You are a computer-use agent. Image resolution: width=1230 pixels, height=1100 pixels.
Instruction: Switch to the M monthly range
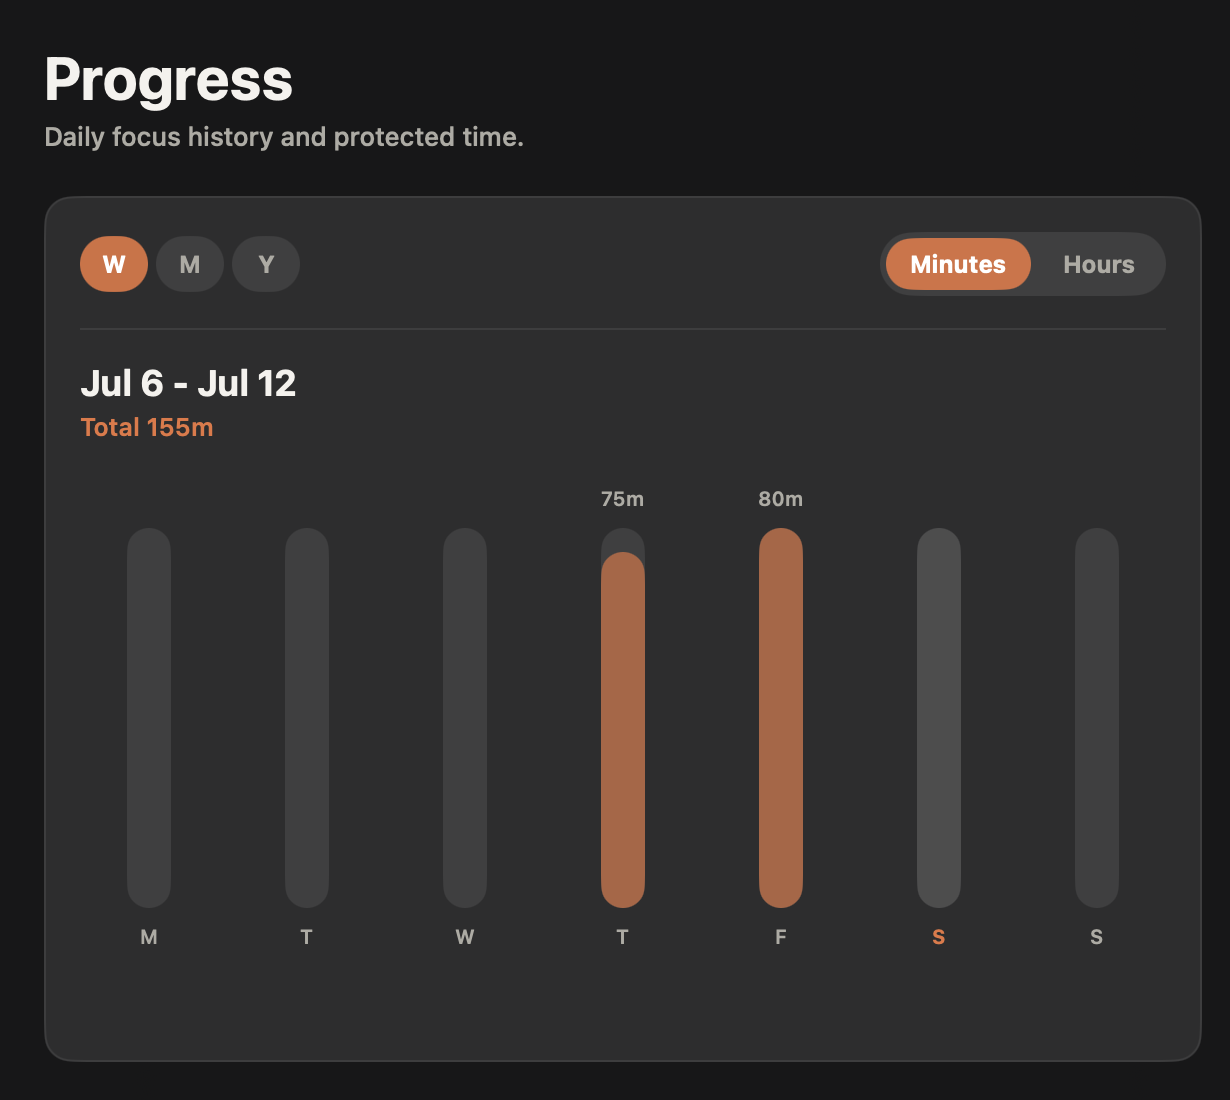click(x=190, y=264)
